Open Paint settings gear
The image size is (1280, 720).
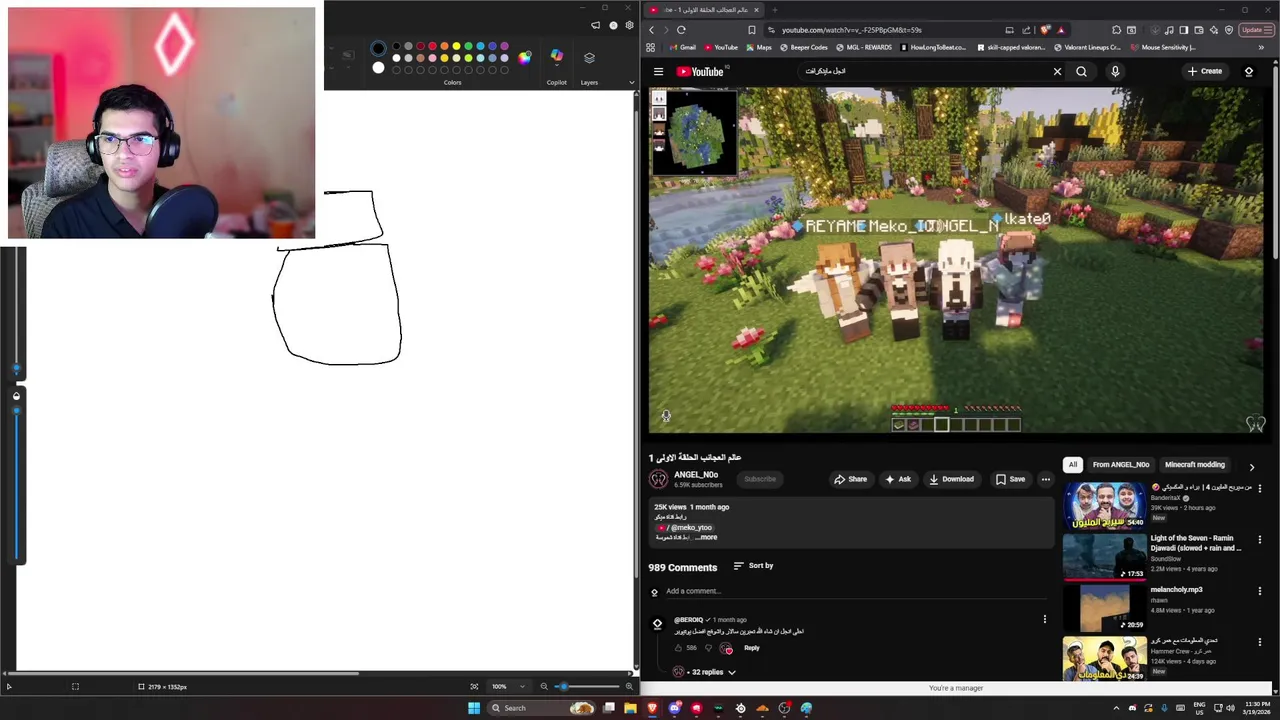[628, 25]
